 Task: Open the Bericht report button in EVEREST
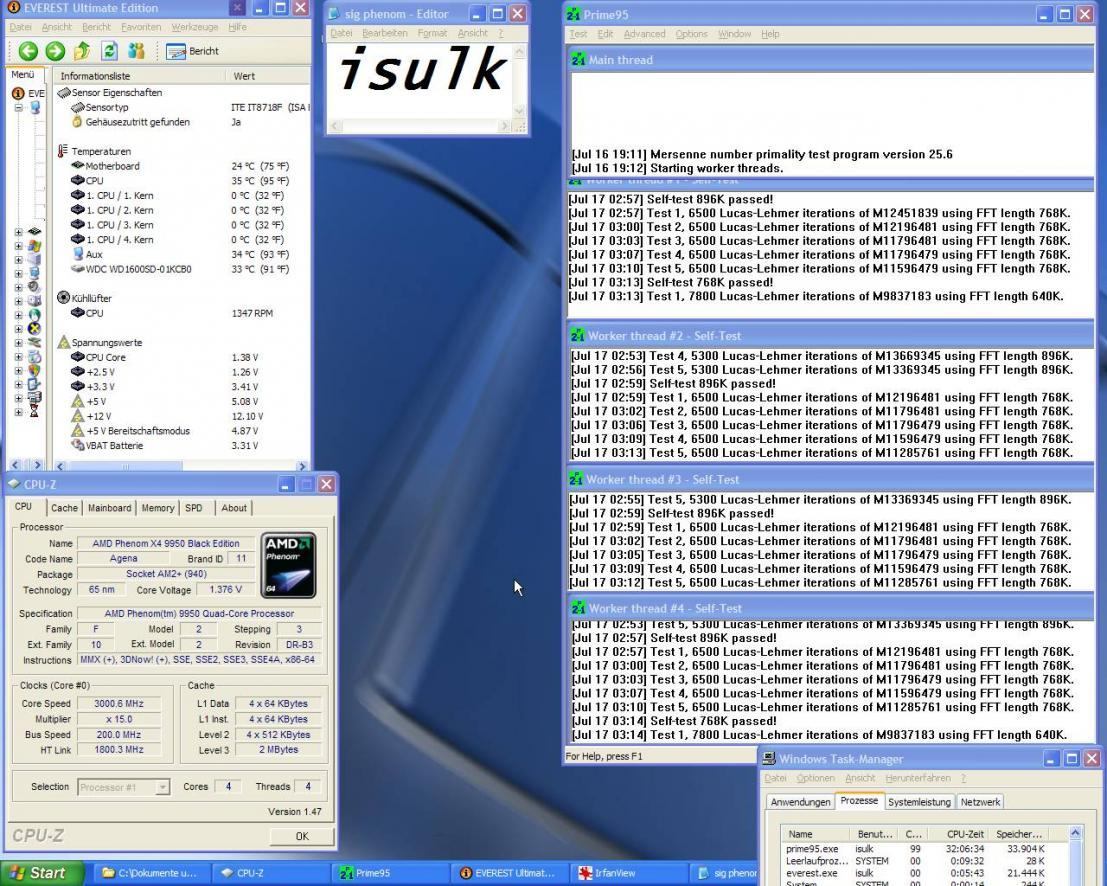coord(193,51)
